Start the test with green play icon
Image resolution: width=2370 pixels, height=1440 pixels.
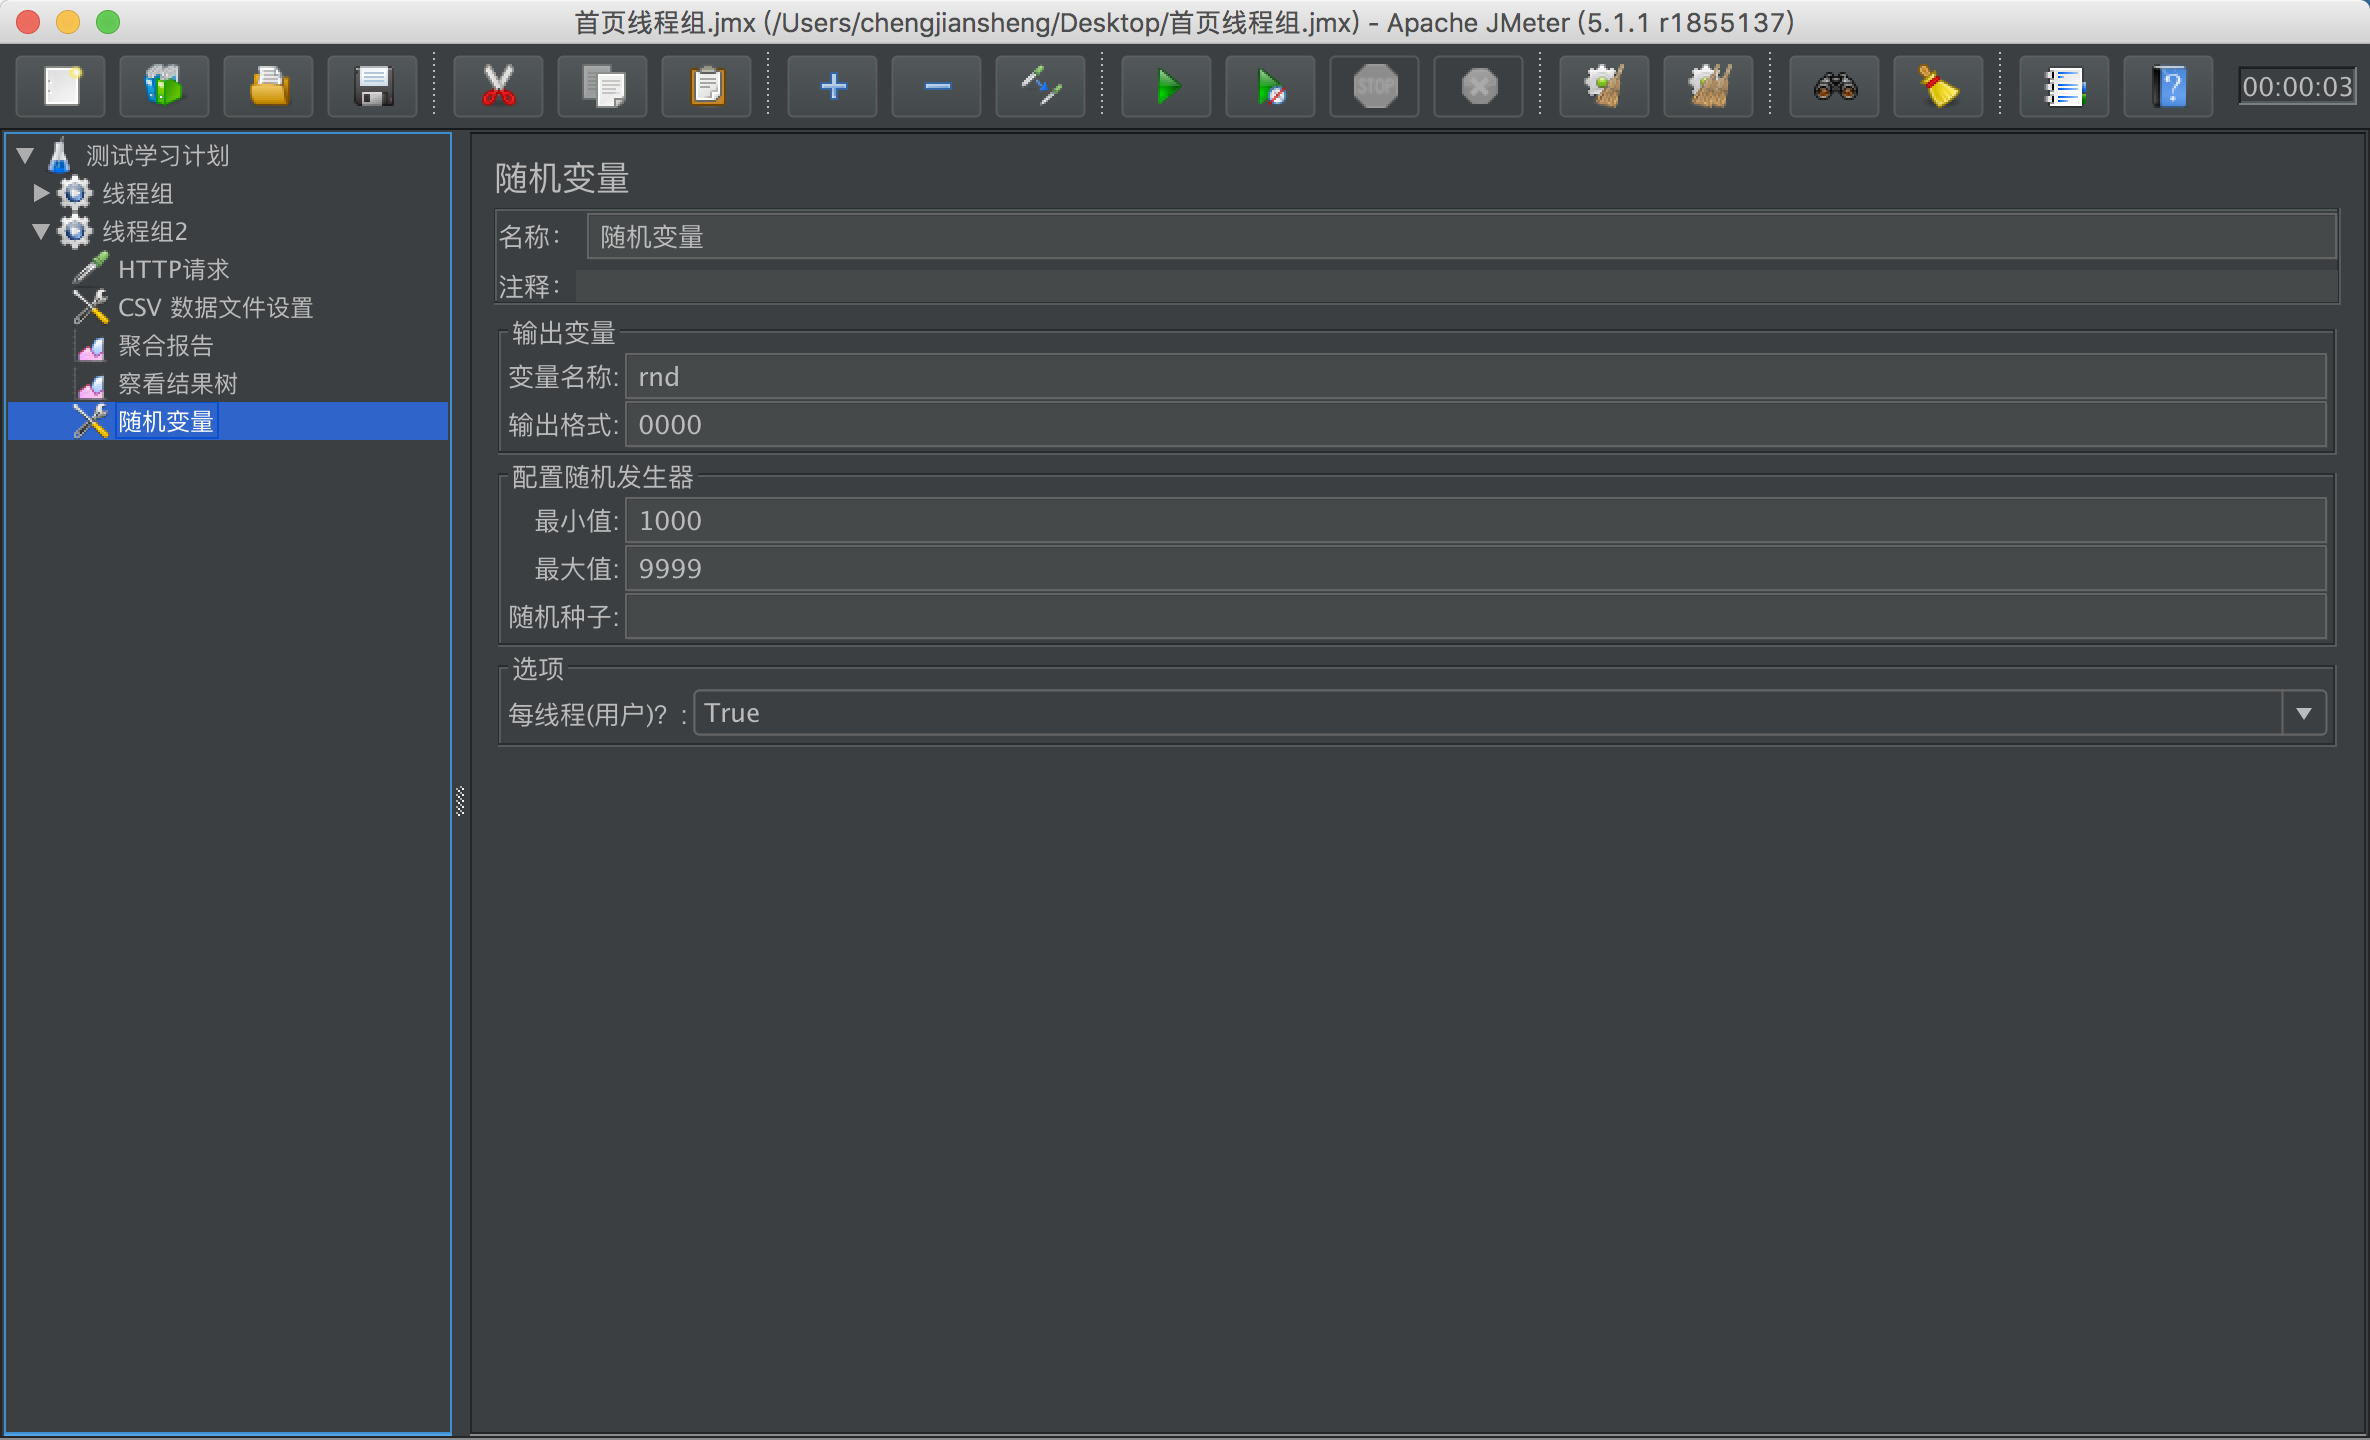(1167, 87)
